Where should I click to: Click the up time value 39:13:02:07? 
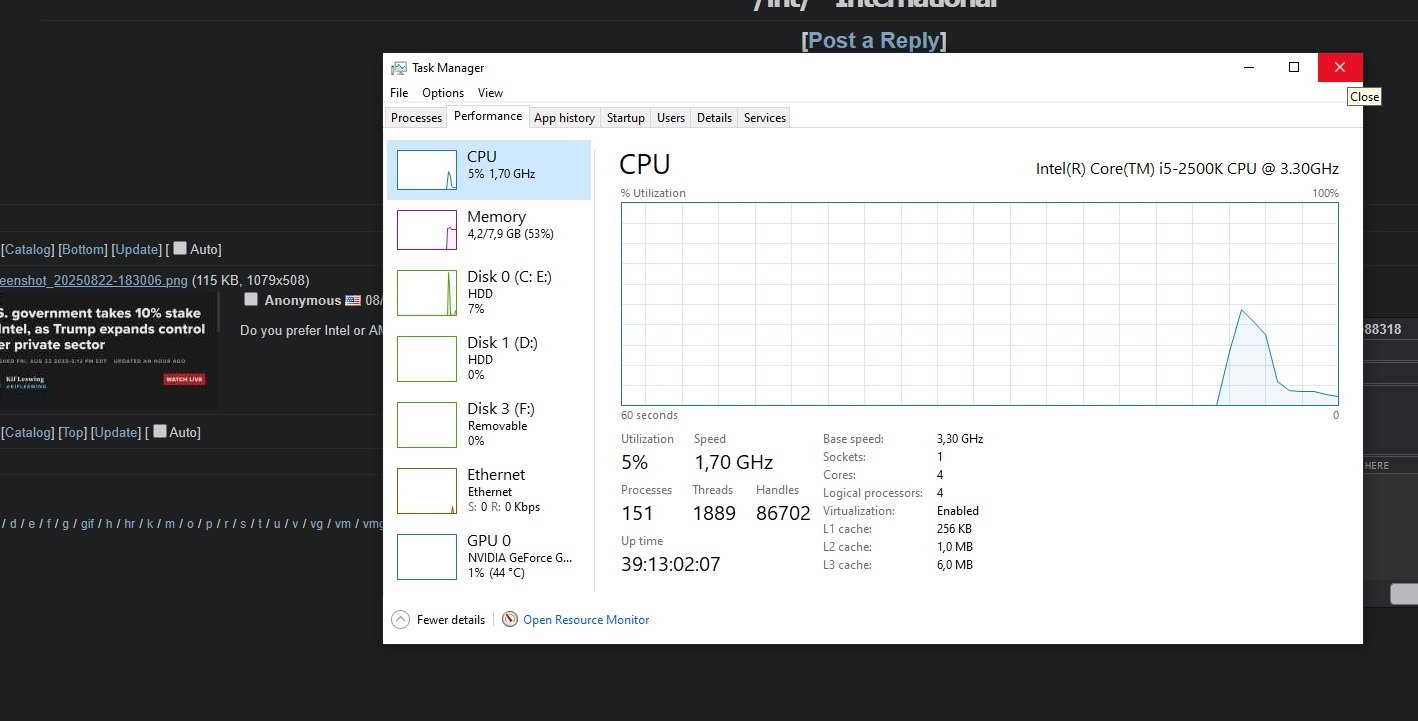click(x=671, y=564)
